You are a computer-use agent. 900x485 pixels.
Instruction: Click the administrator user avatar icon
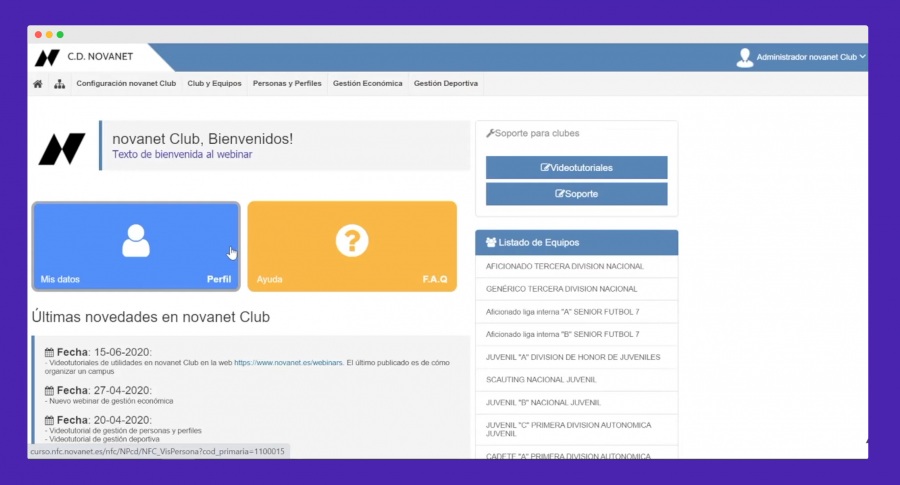tap(744, 57)
